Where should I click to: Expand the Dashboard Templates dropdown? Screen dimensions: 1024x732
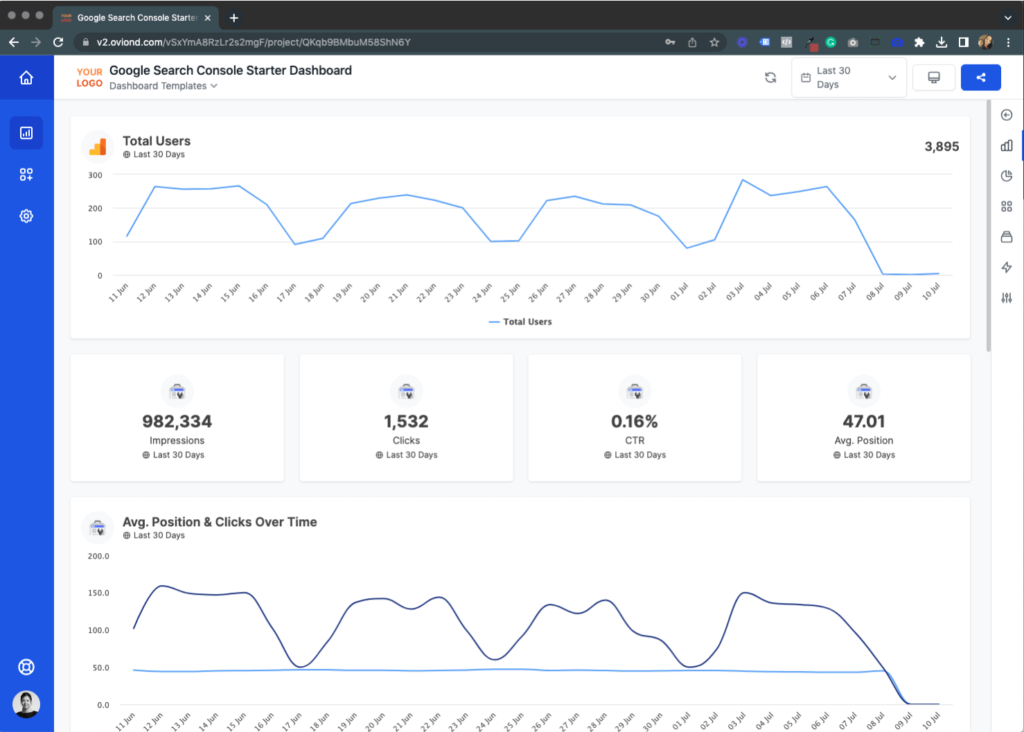[163, 86]
